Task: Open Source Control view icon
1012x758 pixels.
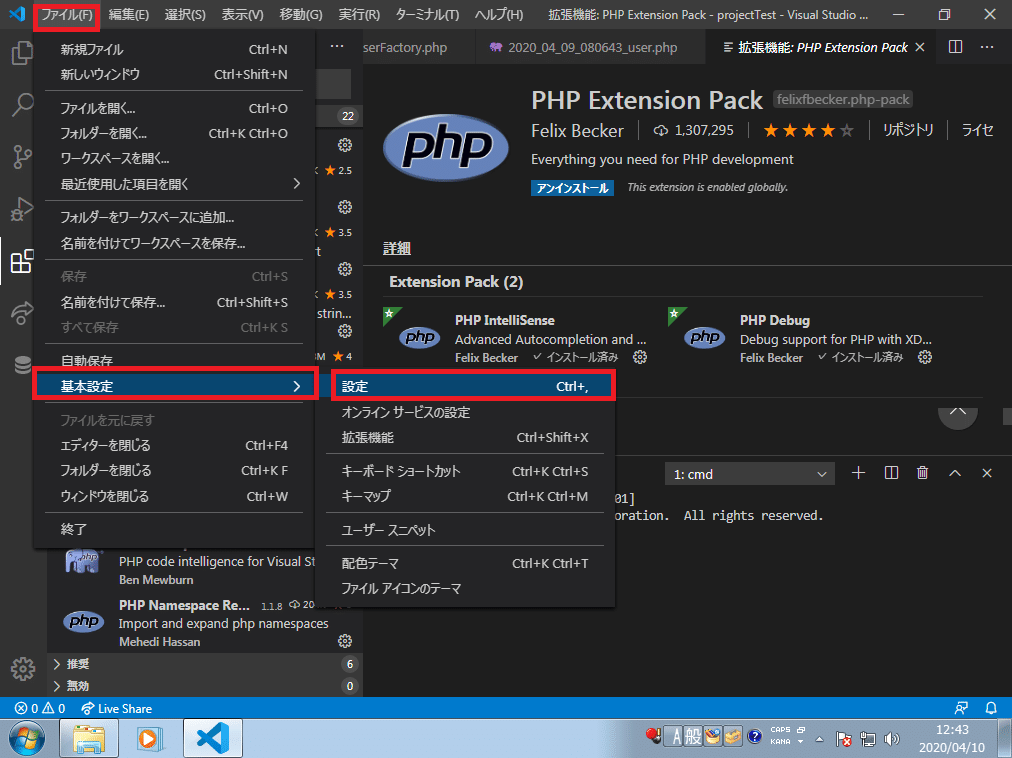Action: (22, 157)
